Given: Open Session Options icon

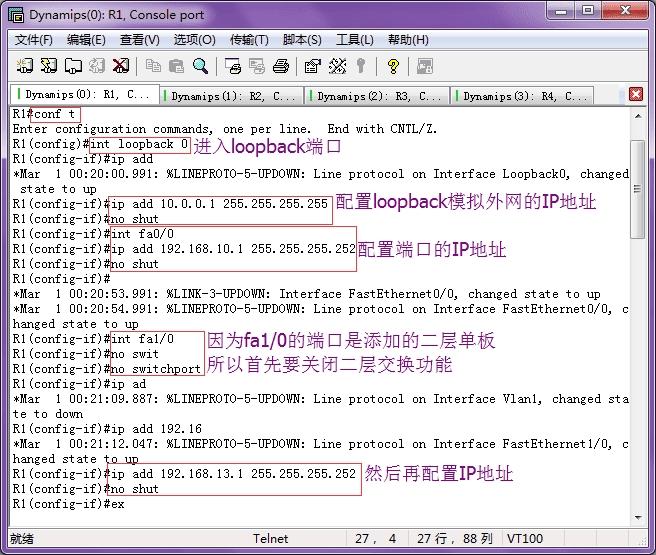Looking at the screenshot, I should coord(313,66).
